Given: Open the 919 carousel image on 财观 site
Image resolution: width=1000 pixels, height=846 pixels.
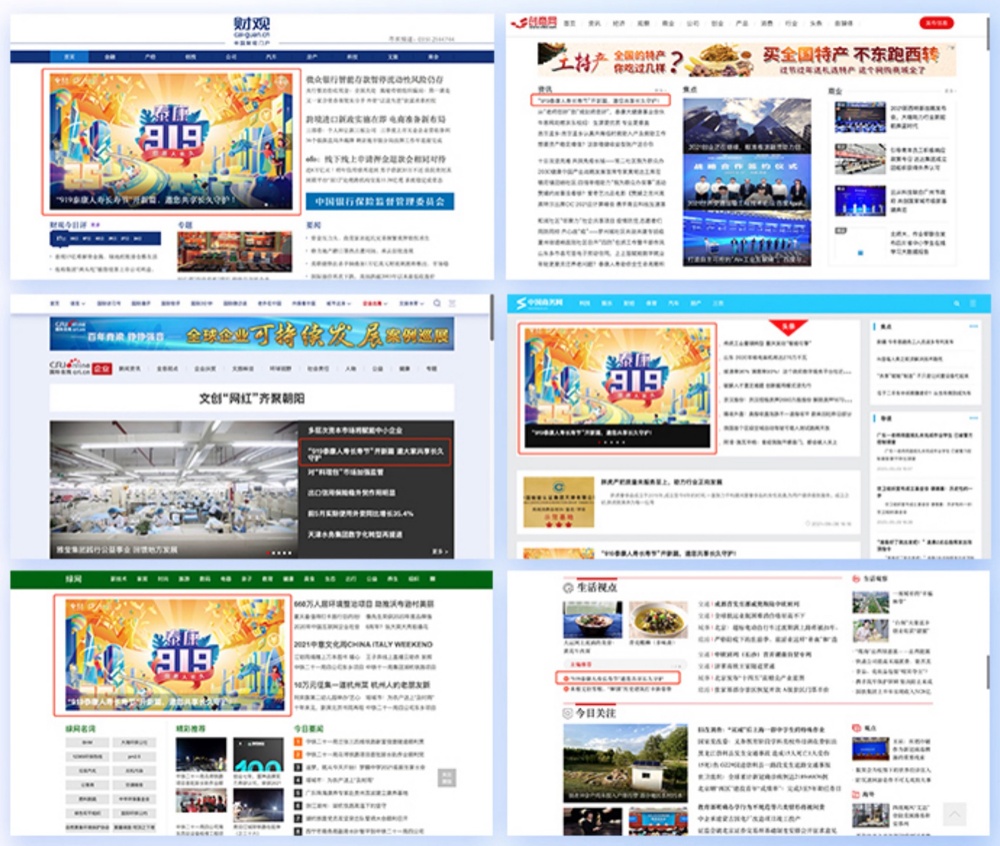Looking at the screenshot, I should pos(170,141).
